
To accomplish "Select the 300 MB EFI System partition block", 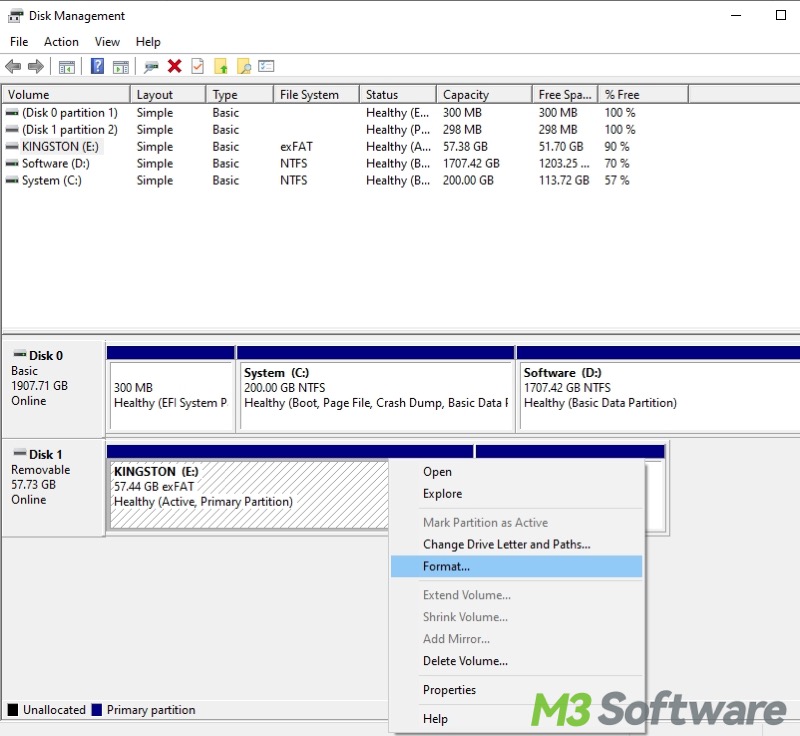I will point(170,389).
